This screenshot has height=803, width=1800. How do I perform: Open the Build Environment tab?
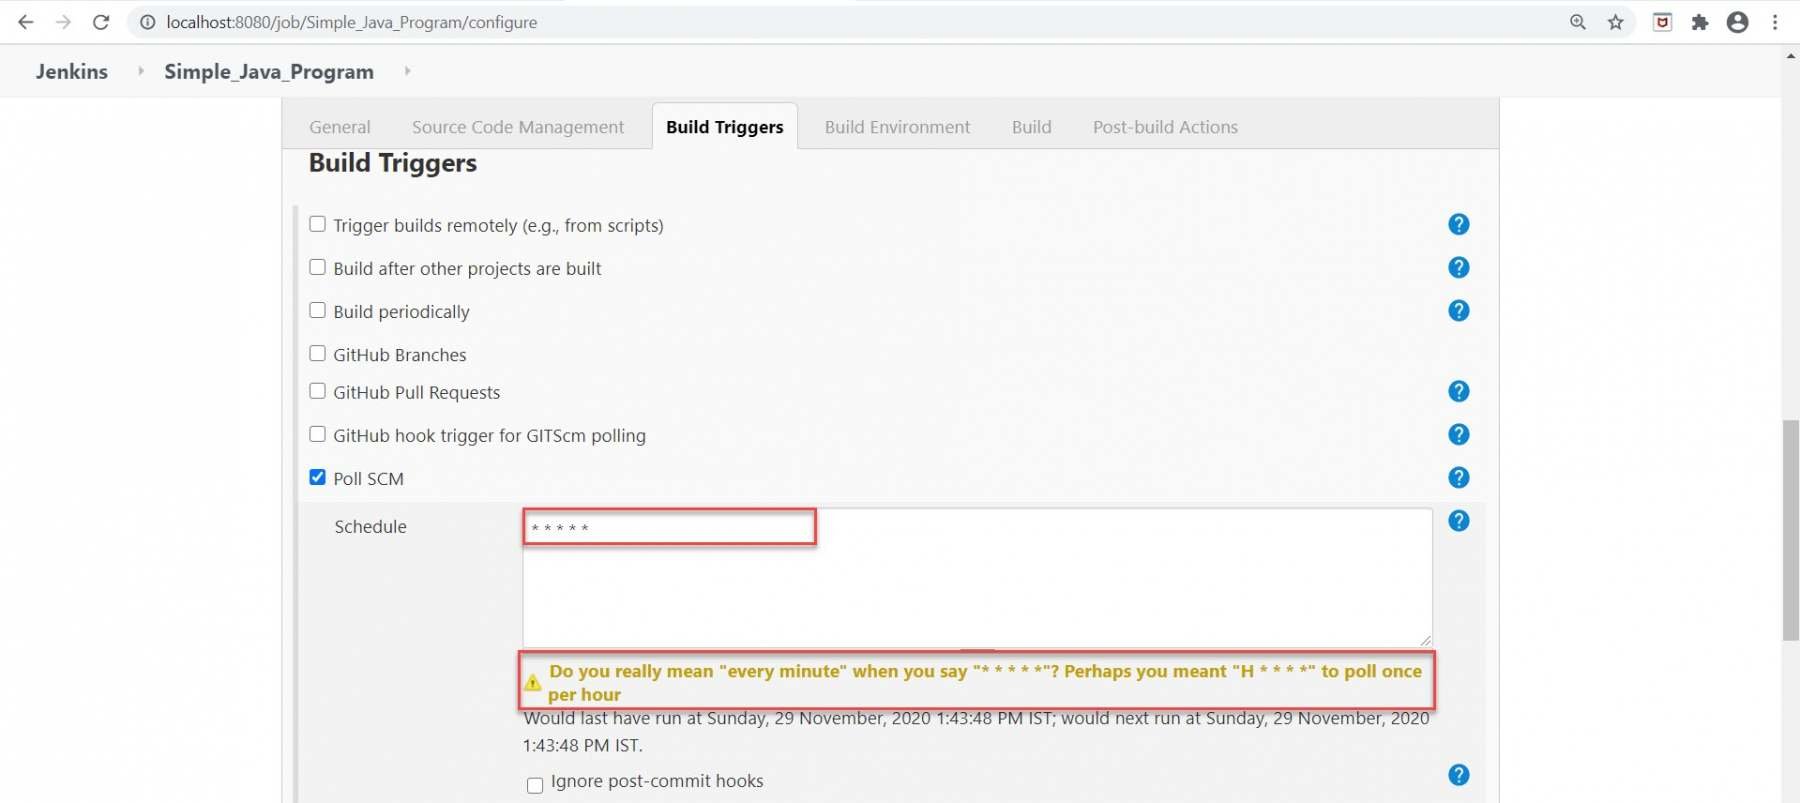897,127
